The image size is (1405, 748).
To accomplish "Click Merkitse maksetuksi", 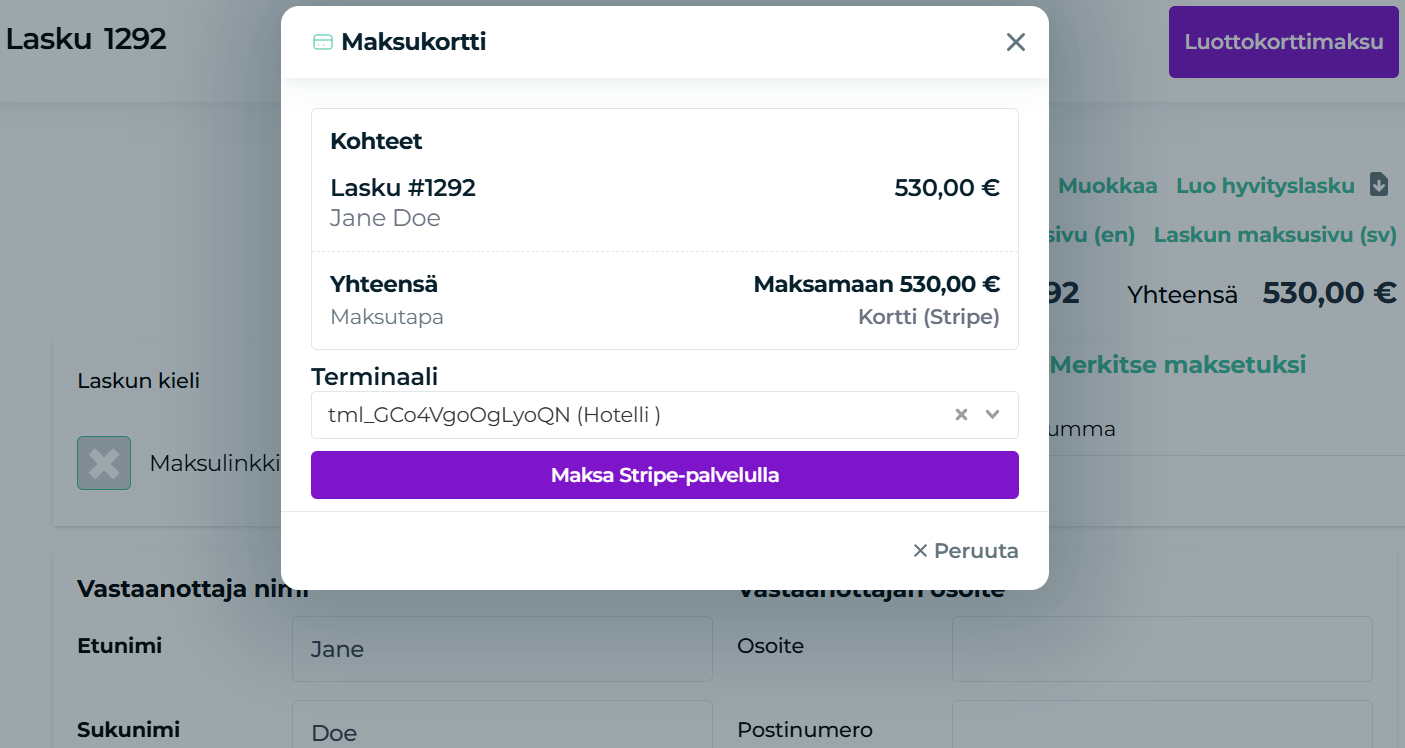I will tap(1178, 365).
